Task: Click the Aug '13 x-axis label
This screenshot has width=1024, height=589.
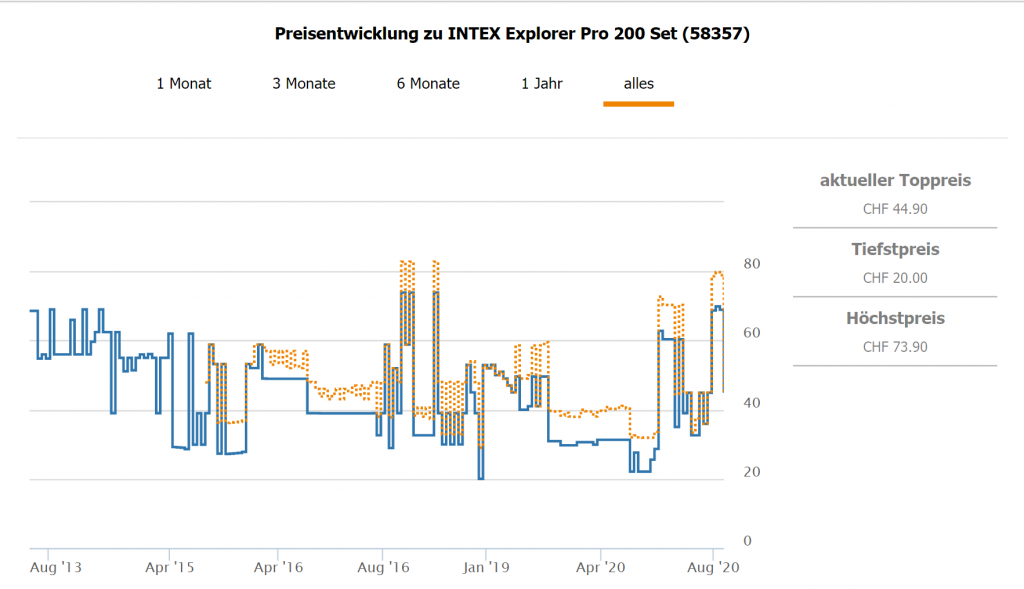Action: tap(57, 567)
